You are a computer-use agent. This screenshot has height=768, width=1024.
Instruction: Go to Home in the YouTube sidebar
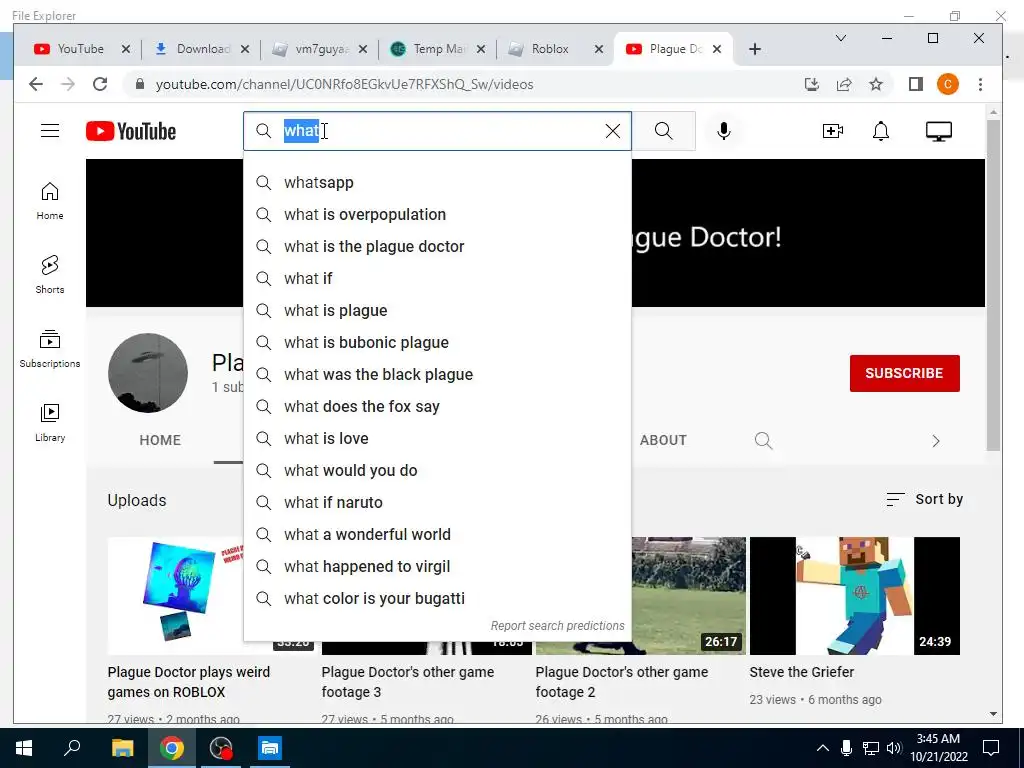point(50,200)
